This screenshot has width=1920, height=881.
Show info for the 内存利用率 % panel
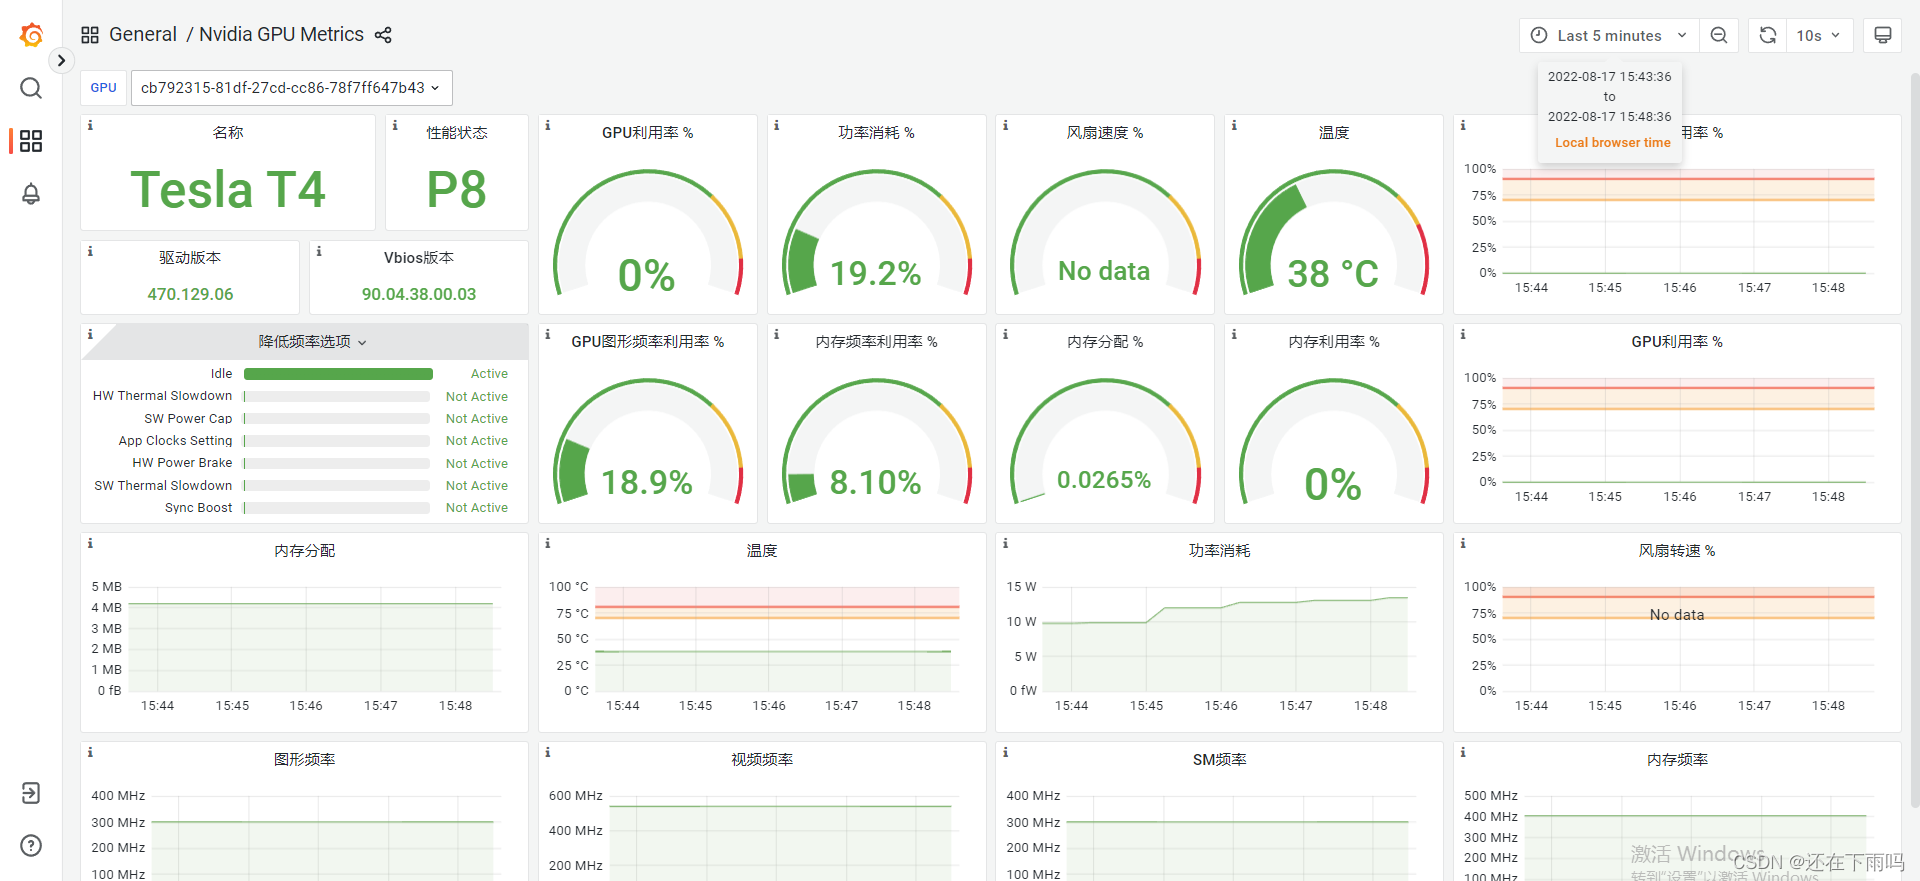tap(1234, 334)
